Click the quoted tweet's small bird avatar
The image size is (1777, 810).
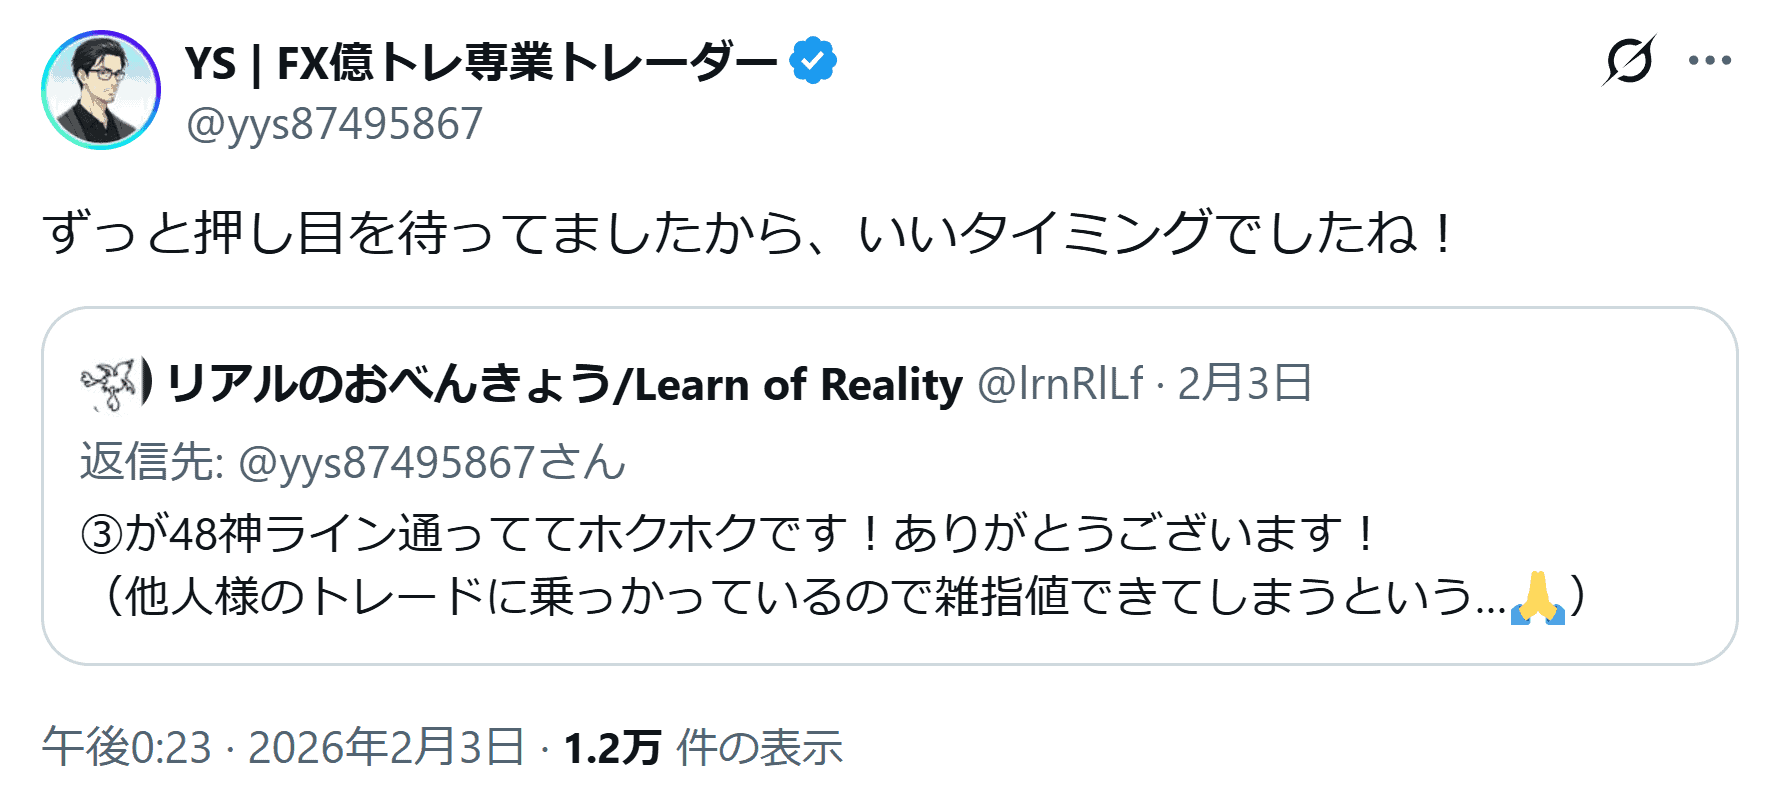110,384
